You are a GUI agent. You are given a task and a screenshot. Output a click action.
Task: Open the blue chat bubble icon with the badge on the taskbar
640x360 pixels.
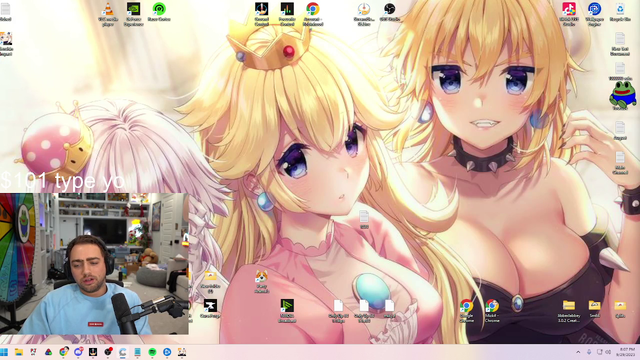[x=78, y=352]
